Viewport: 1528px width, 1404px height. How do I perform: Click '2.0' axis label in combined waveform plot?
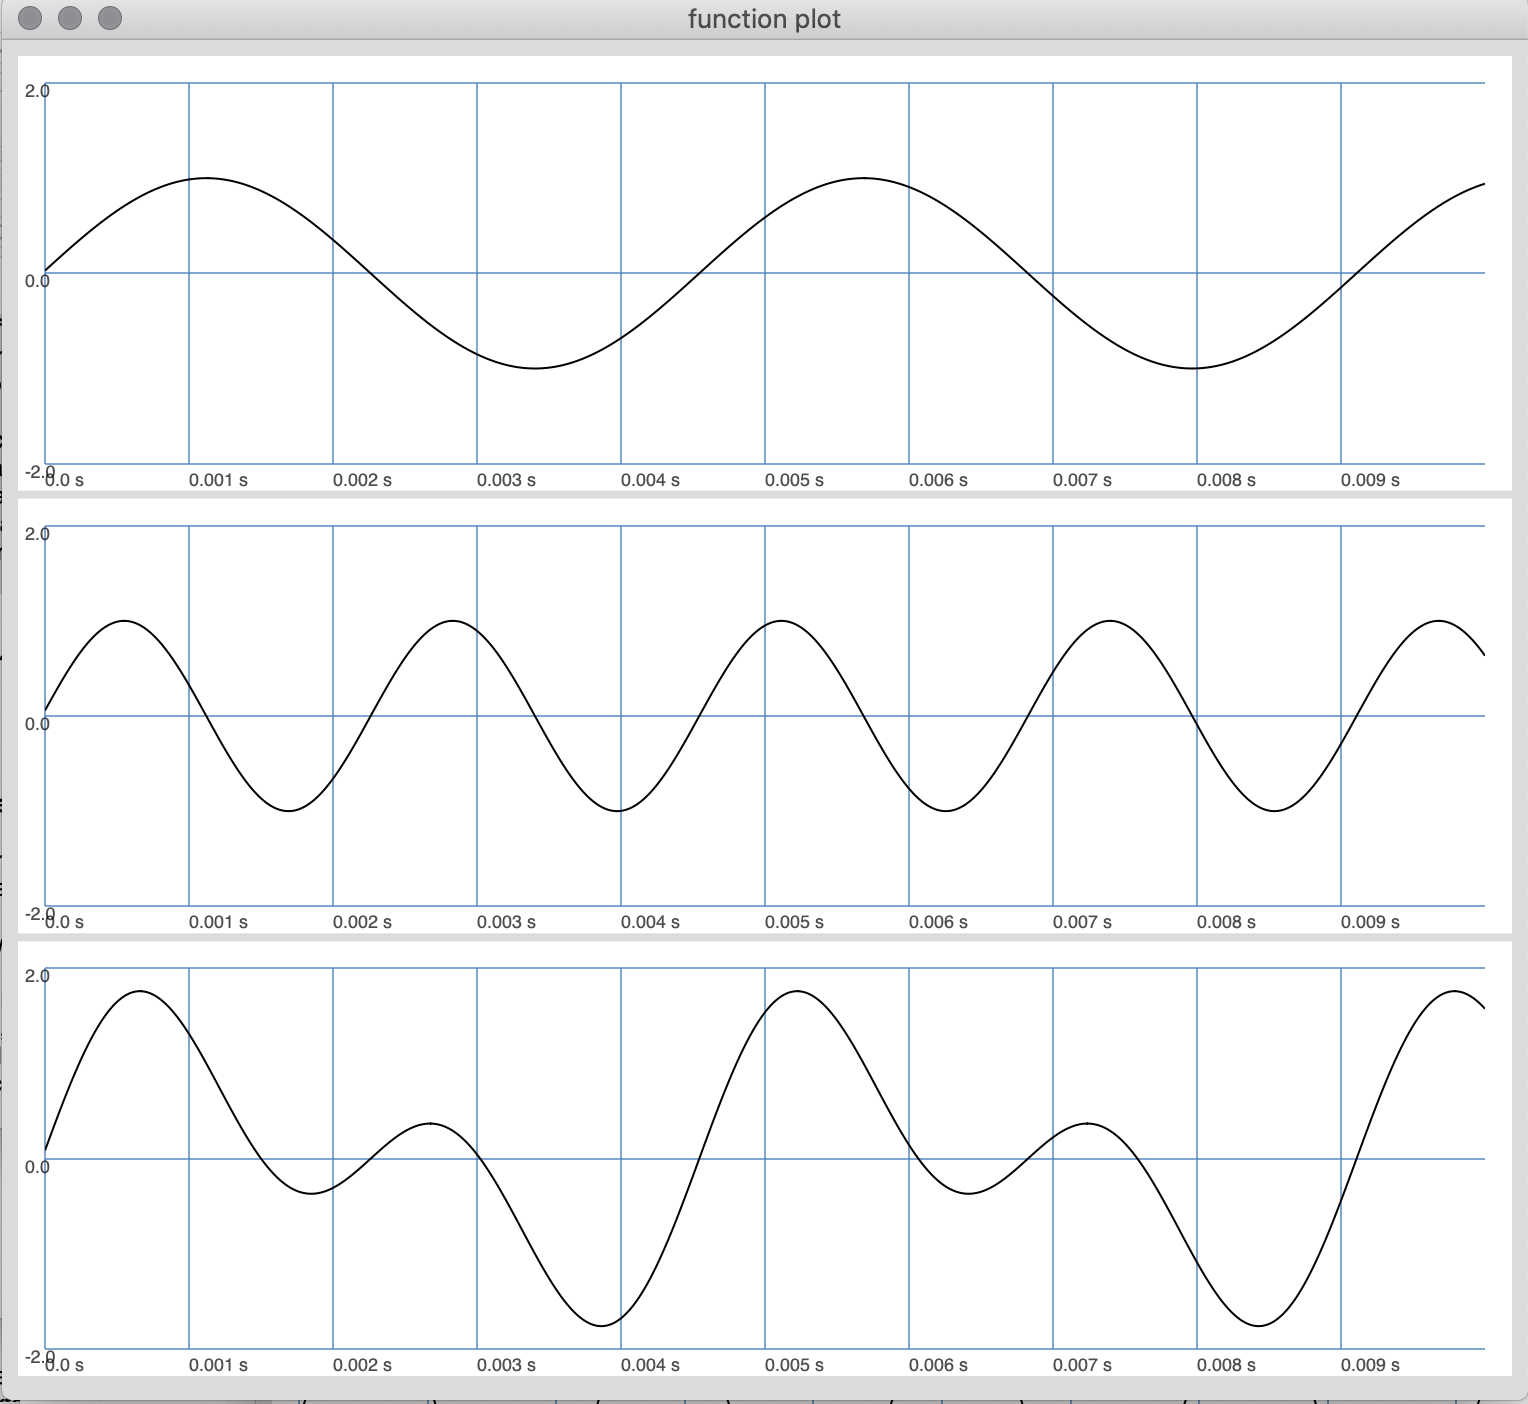37,976
